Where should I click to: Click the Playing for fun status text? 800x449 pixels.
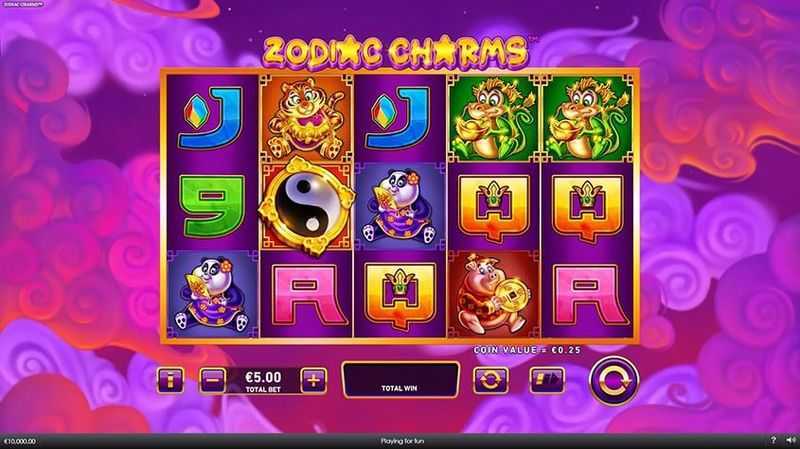click(x=402, y=441)
